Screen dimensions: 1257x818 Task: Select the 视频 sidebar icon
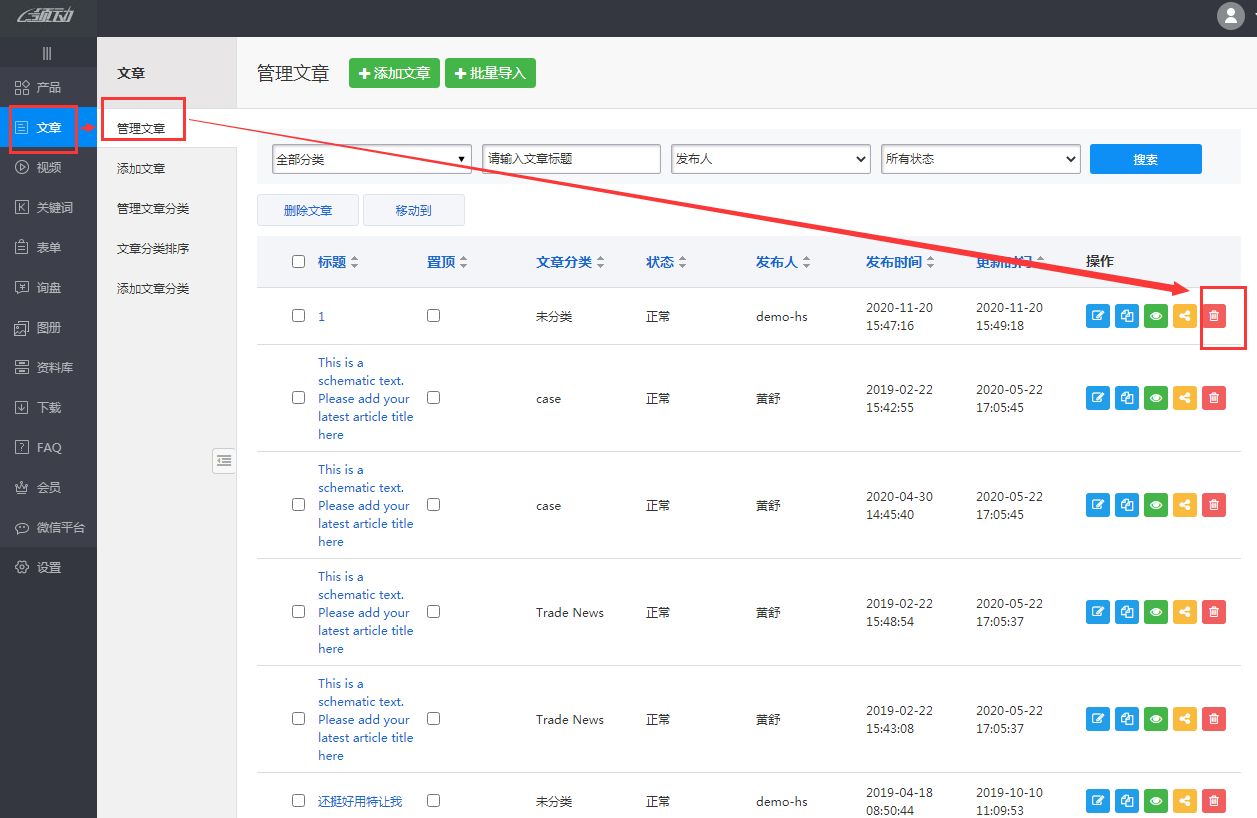click(x=45, y=167)
